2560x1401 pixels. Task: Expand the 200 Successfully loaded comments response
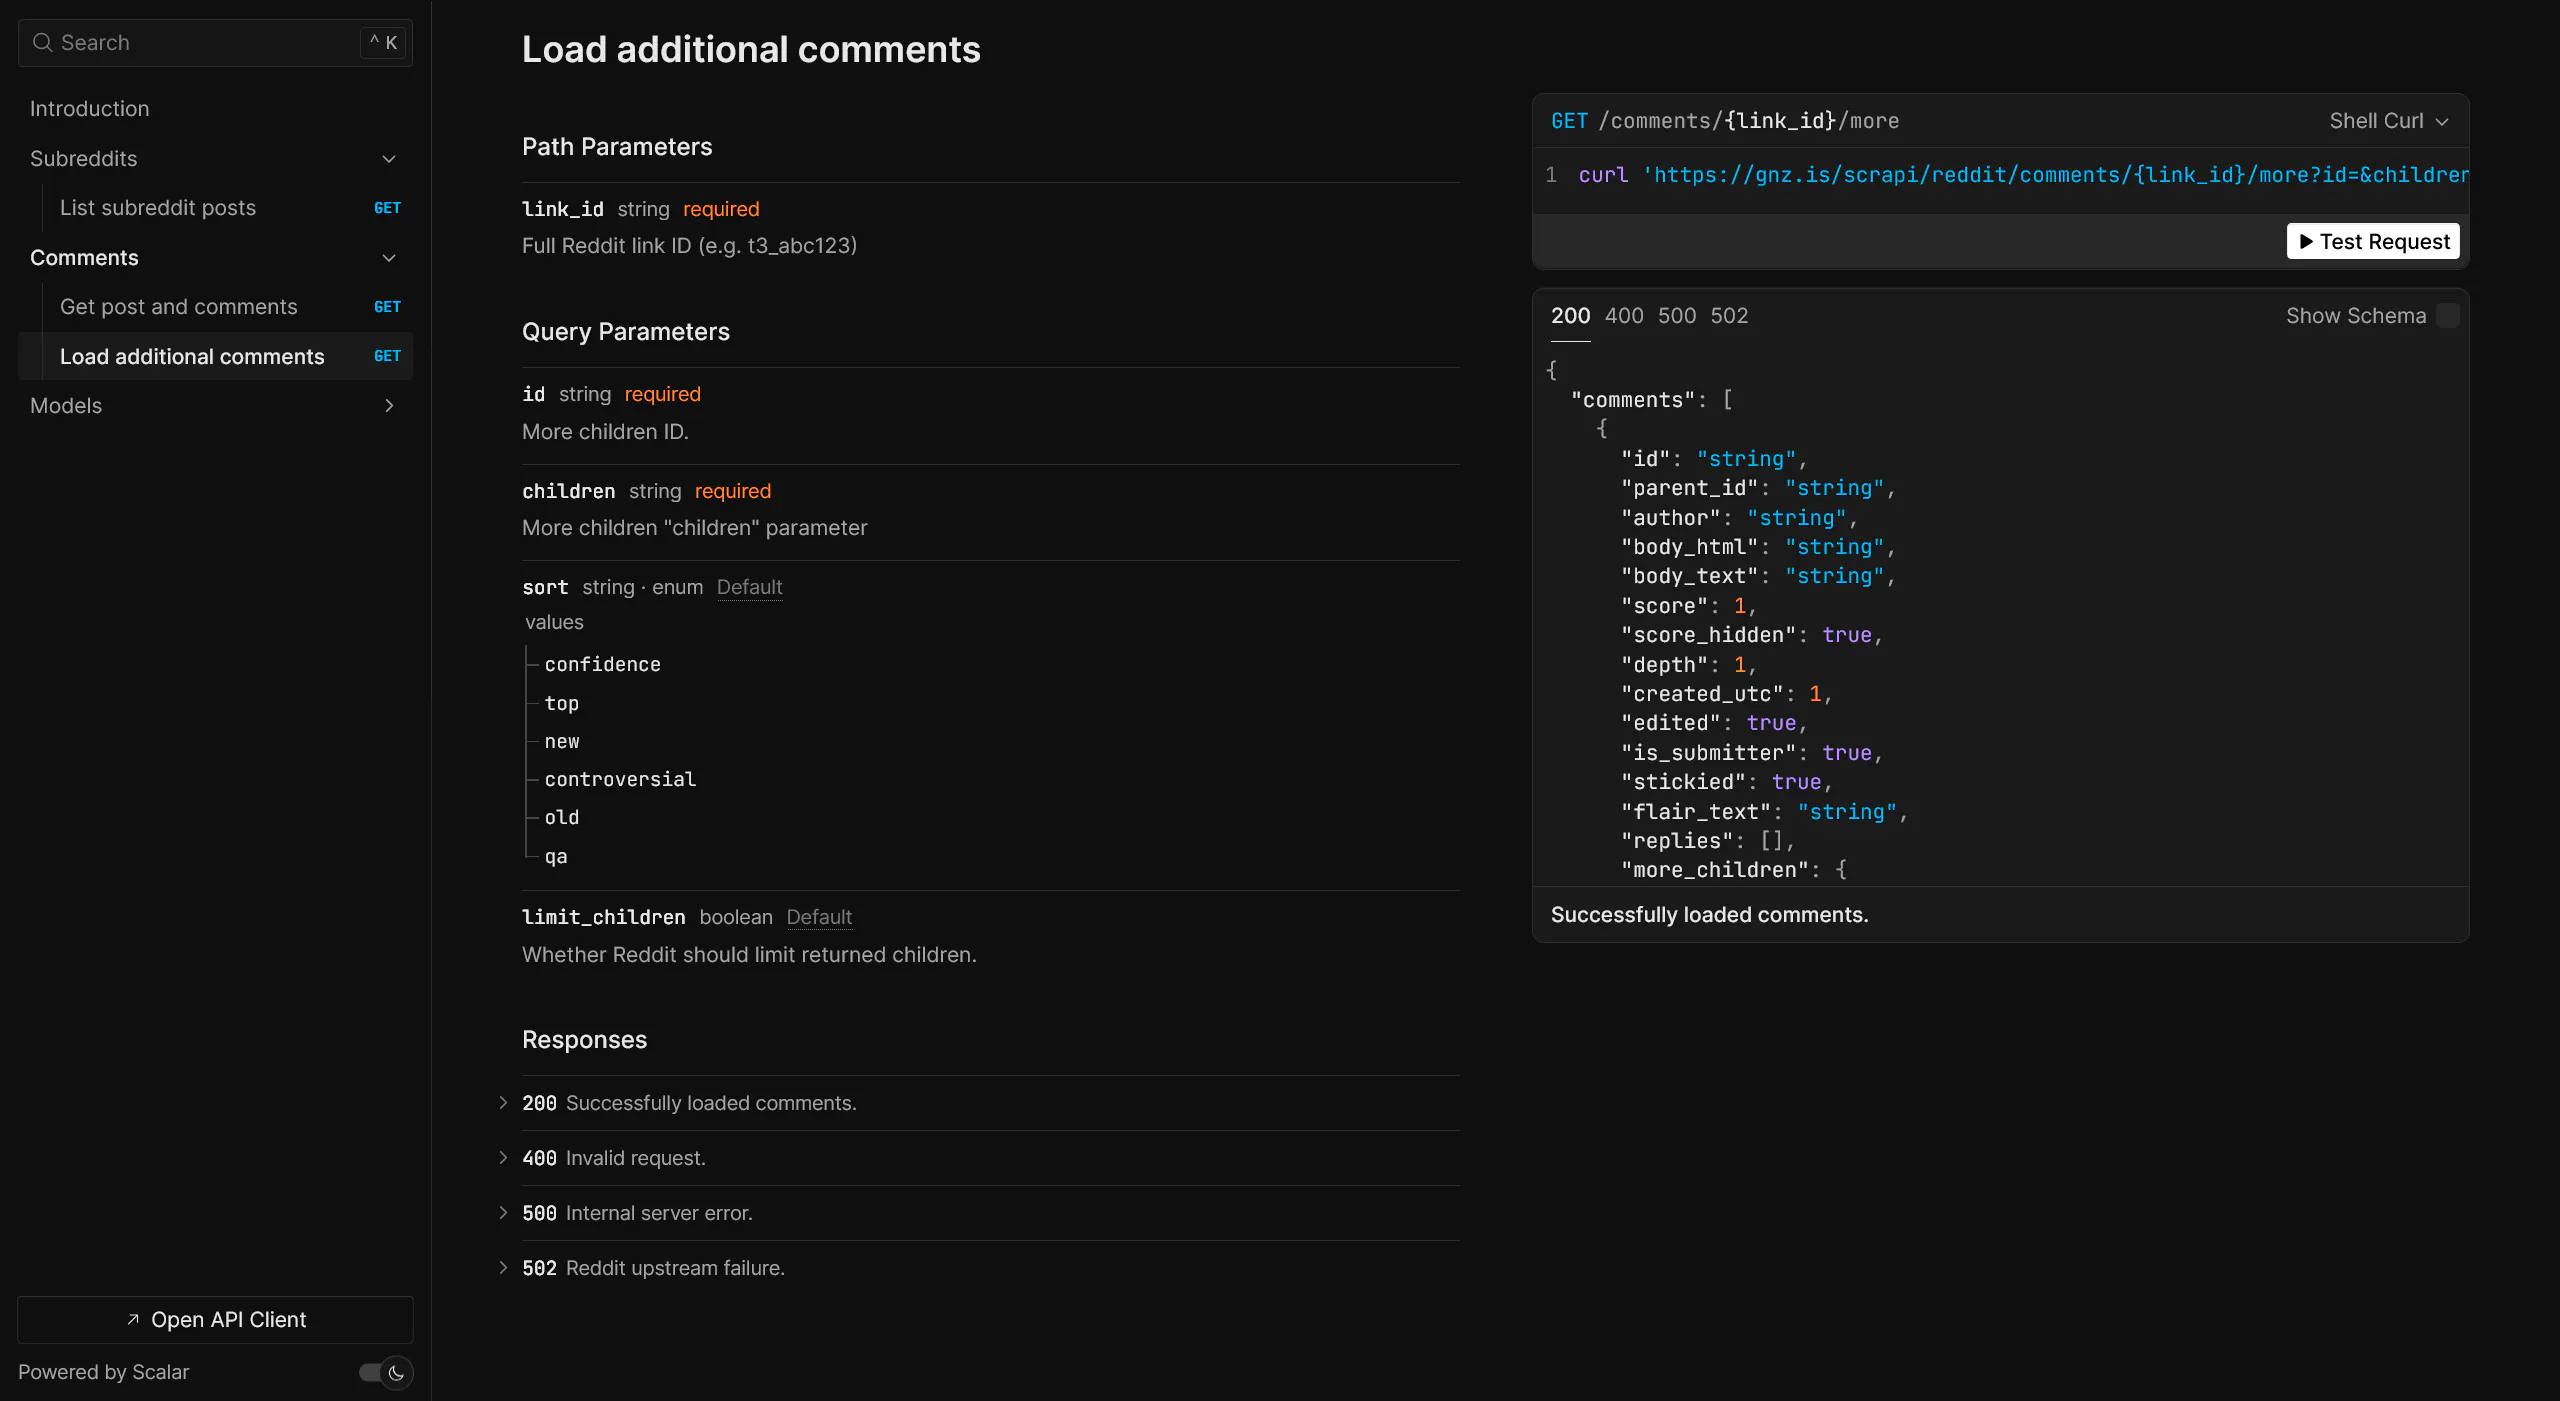(689, 1103)
